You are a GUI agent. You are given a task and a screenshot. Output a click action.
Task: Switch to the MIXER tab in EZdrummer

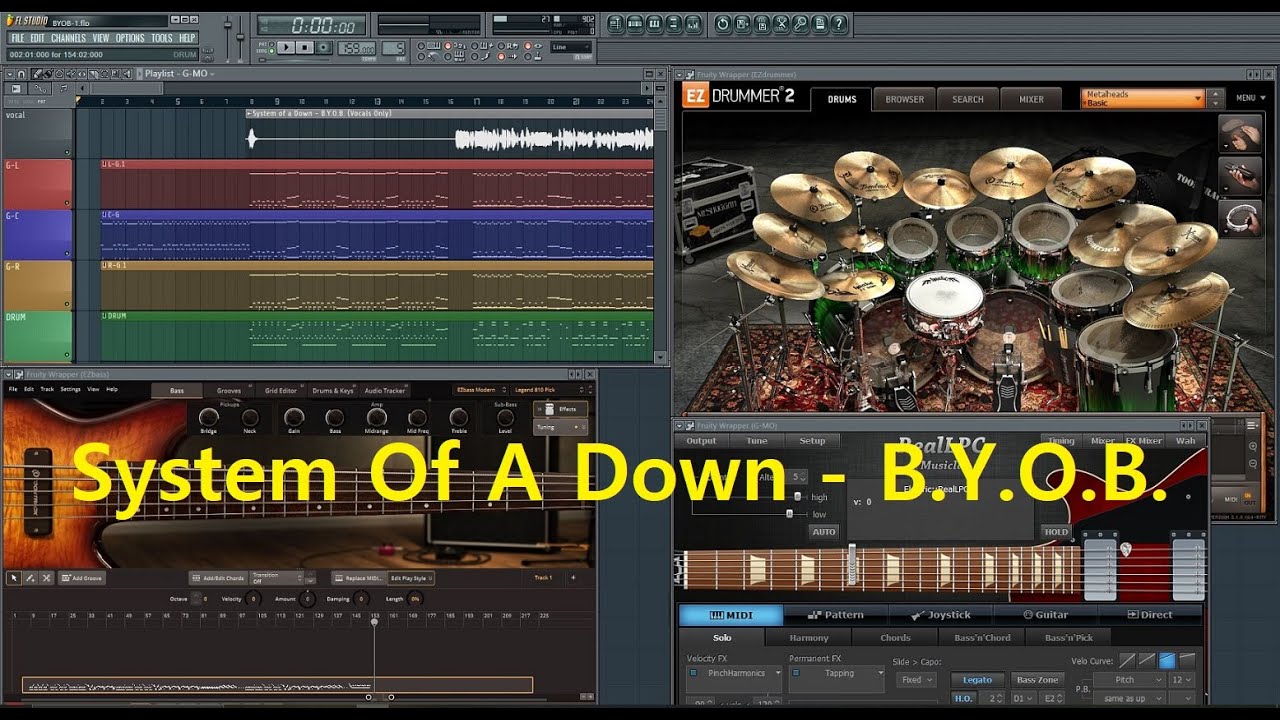pyautogui.click(x=1031, y=99)
